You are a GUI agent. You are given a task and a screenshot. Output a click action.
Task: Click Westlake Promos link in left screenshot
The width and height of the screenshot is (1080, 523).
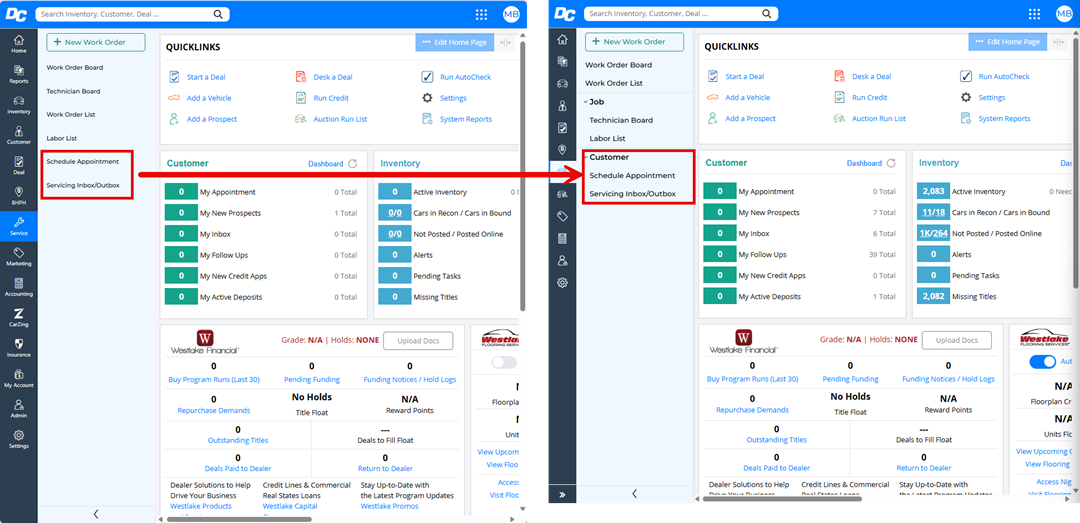coord(389,506)
